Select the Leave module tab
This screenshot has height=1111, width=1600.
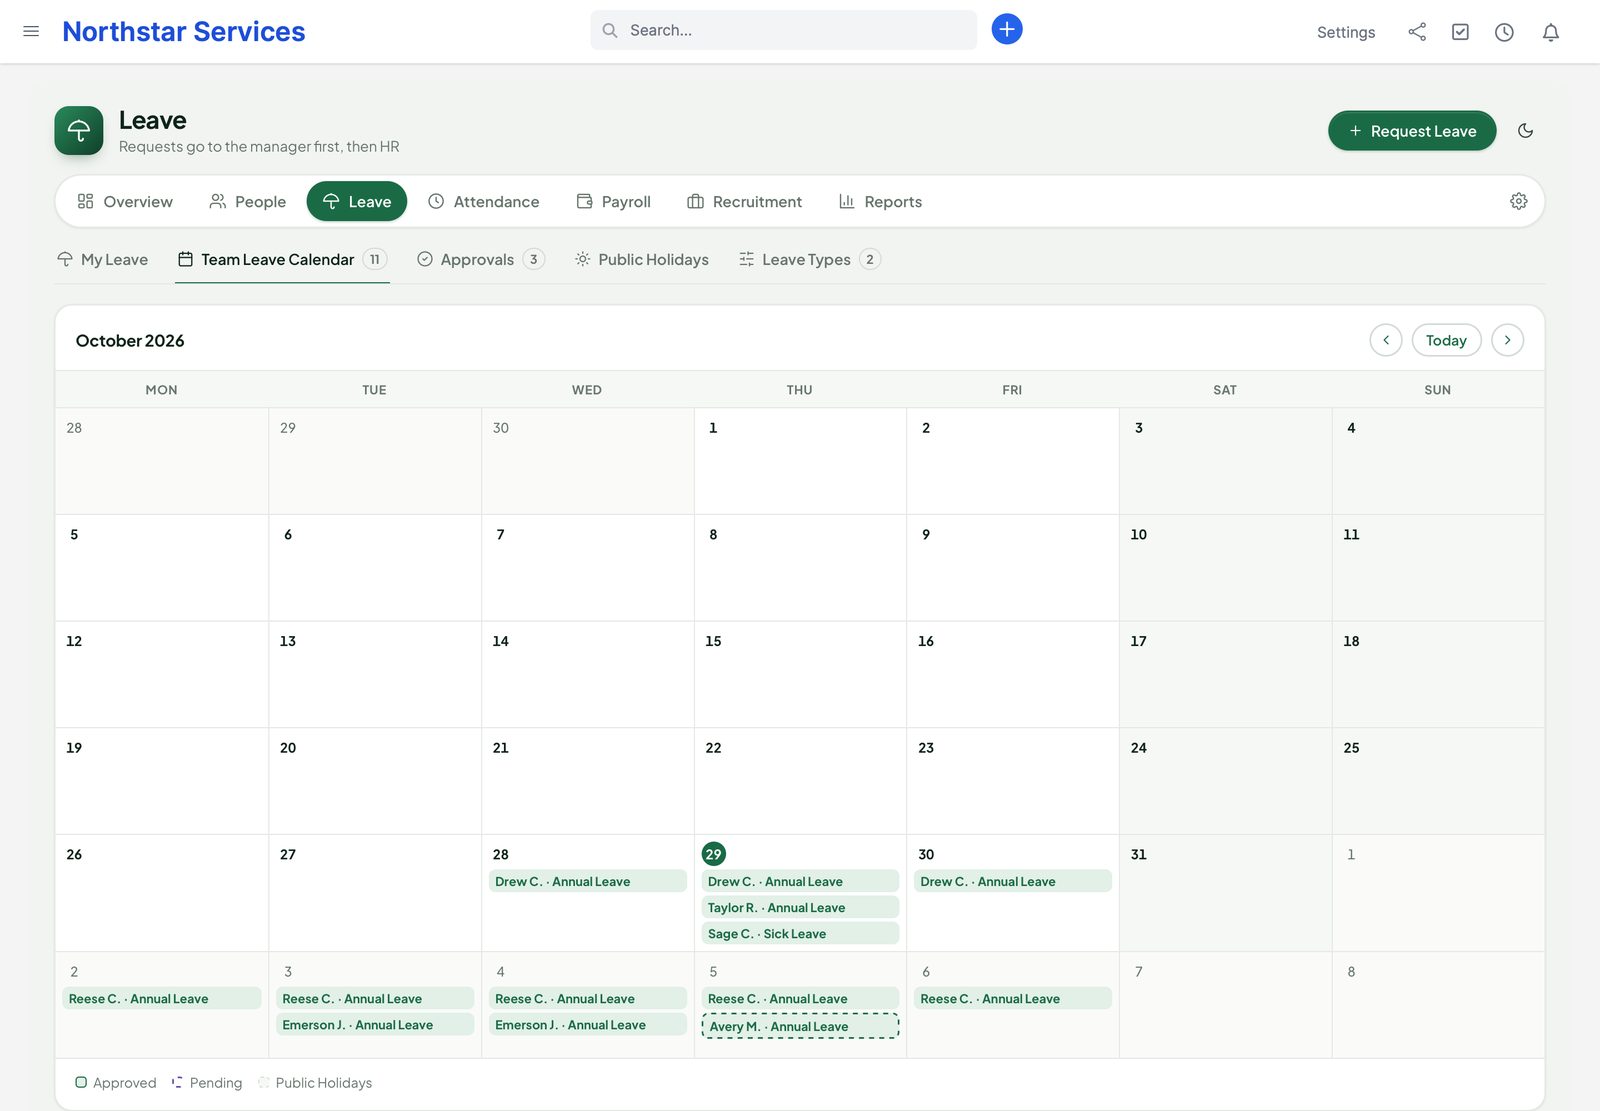click(357, 201)
